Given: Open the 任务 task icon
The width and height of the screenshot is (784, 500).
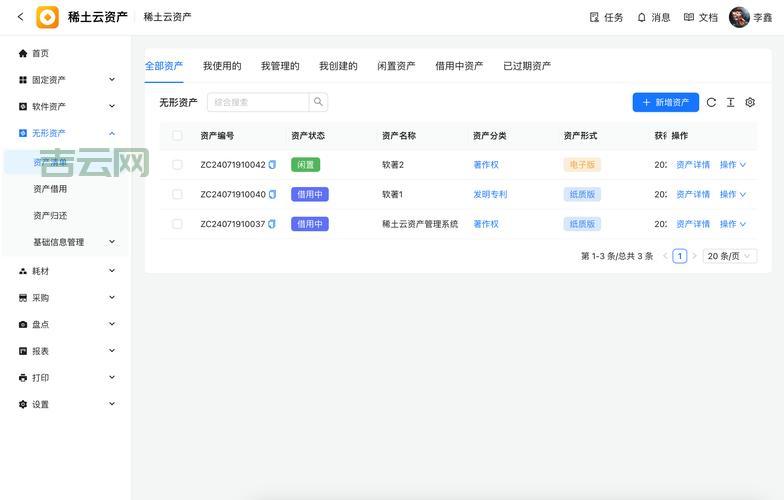Looking at the screenshot, I should pos(594,18).
